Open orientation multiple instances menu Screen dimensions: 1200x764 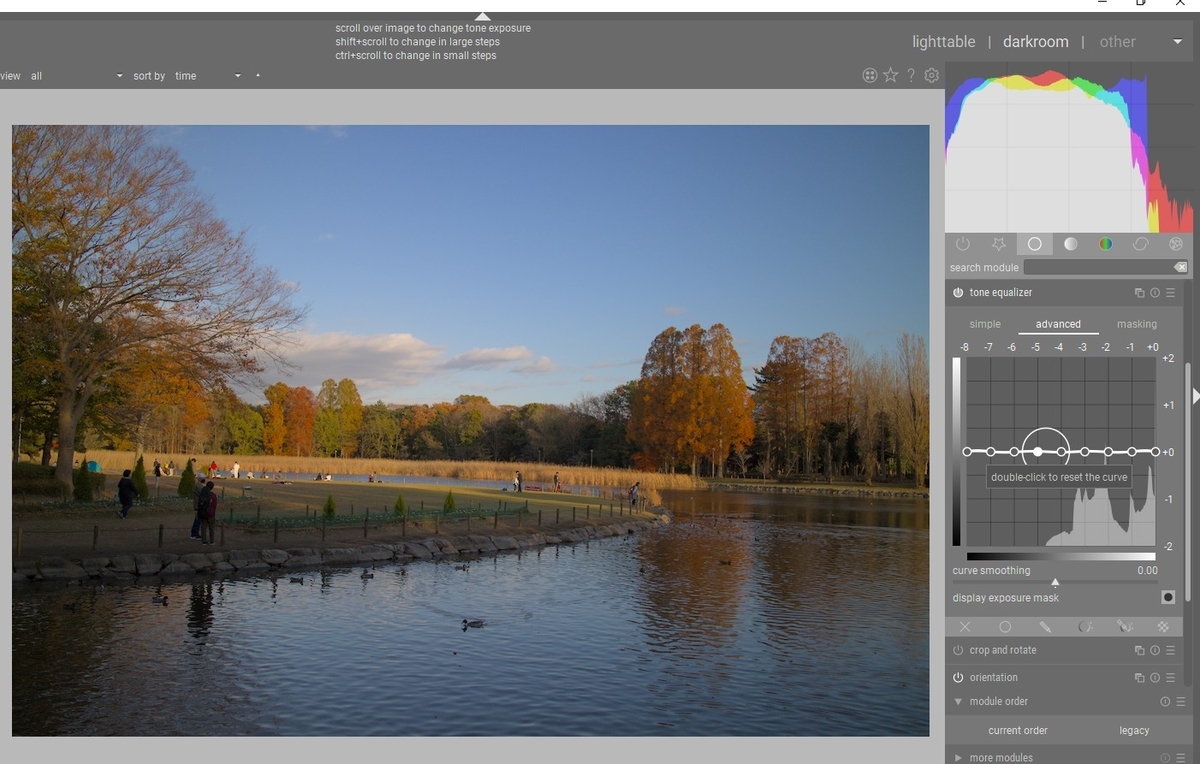coord(1139,677)
